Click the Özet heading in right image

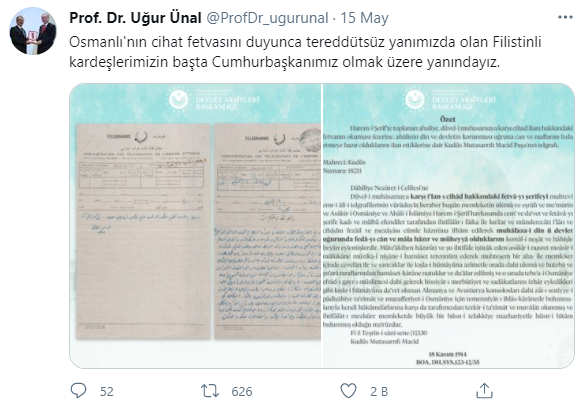448,119
